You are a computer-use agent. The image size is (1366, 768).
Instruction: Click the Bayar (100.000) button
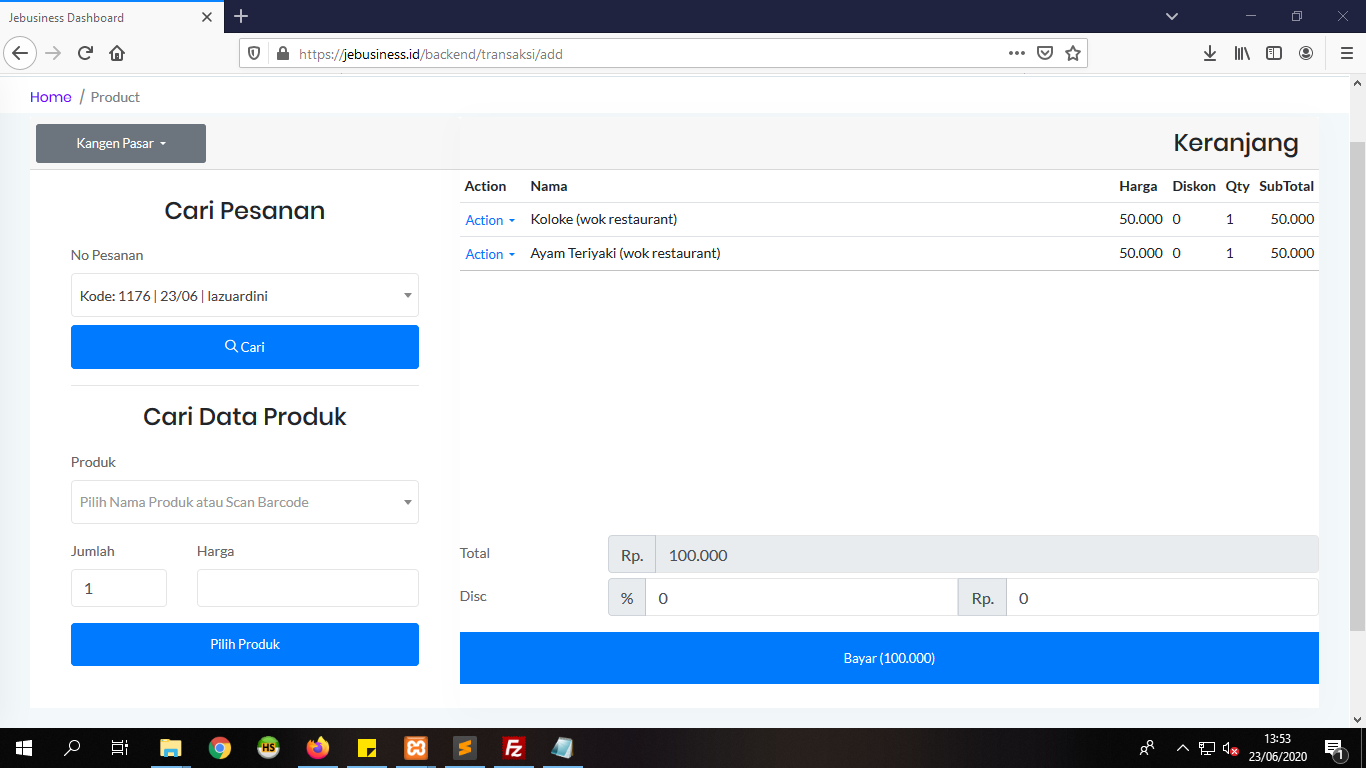point(889,658)
